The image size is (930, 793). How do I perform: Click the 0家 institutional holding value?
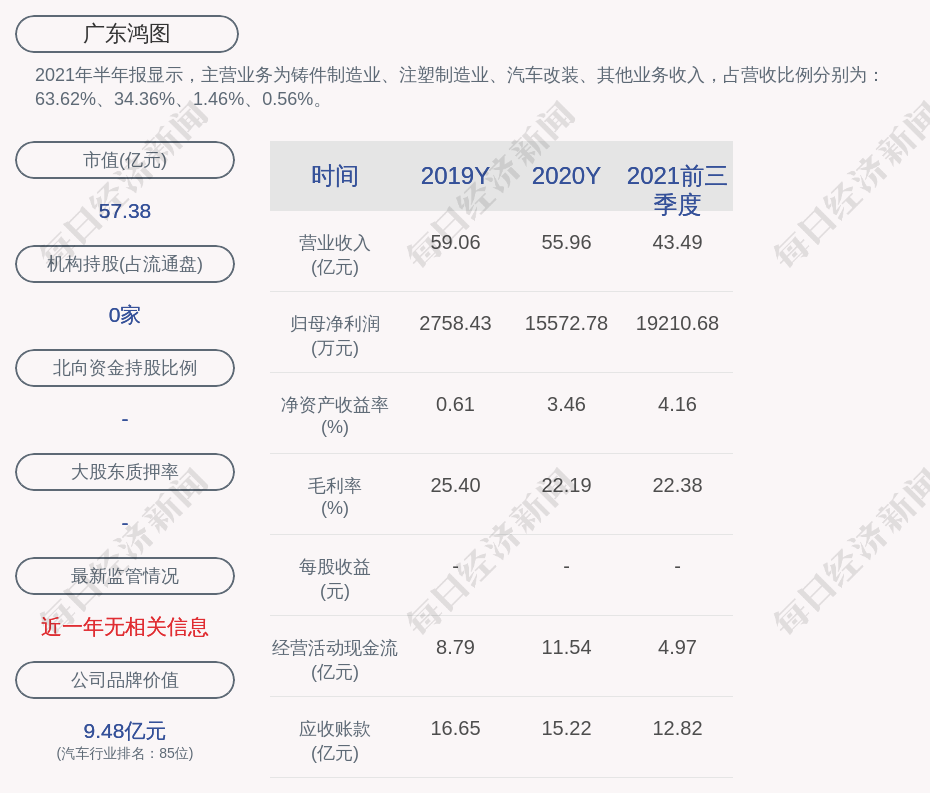pos(125,315)
